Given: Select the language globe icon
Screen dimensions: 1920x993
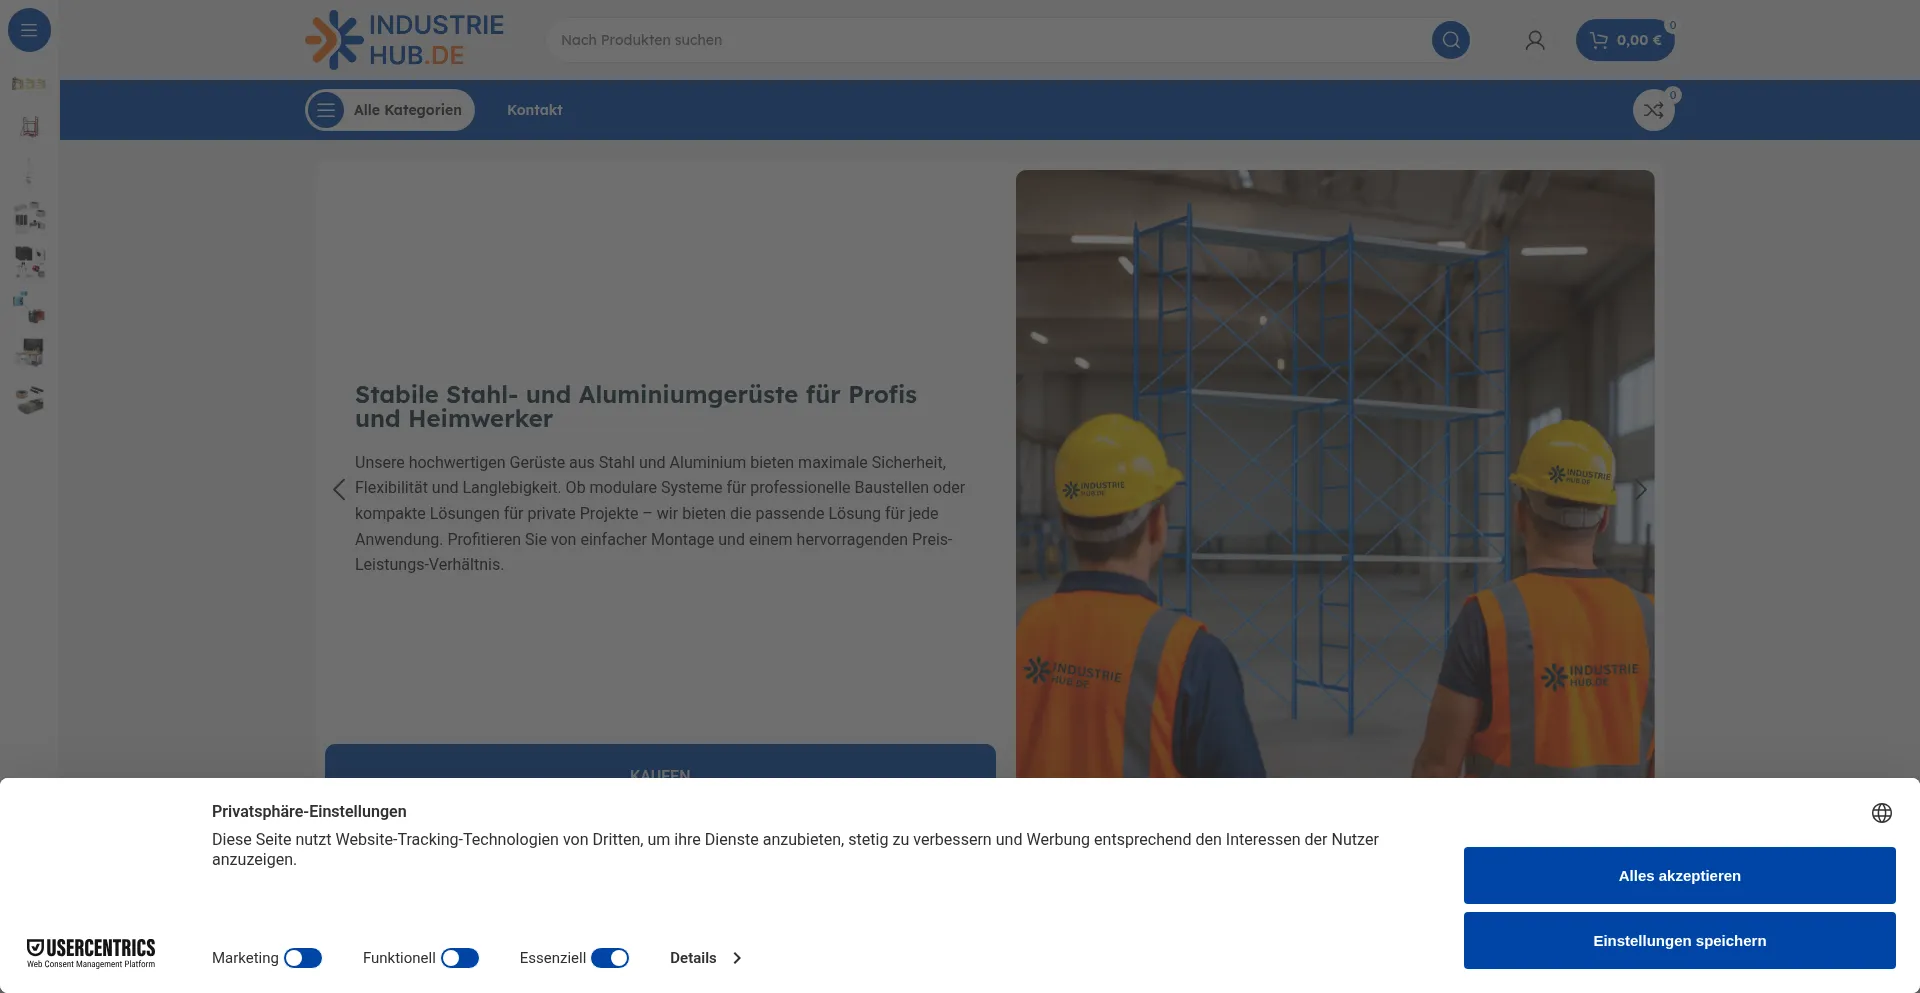Looking at the screenshot, I should (1882, 812).
